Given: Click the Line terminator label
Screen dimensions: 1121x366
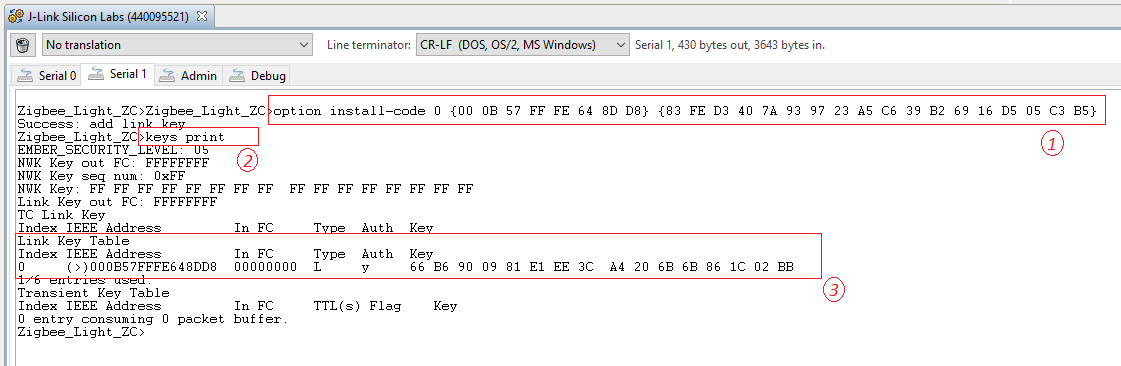Looking at the screenshot, I should click(x=368, y=45).
